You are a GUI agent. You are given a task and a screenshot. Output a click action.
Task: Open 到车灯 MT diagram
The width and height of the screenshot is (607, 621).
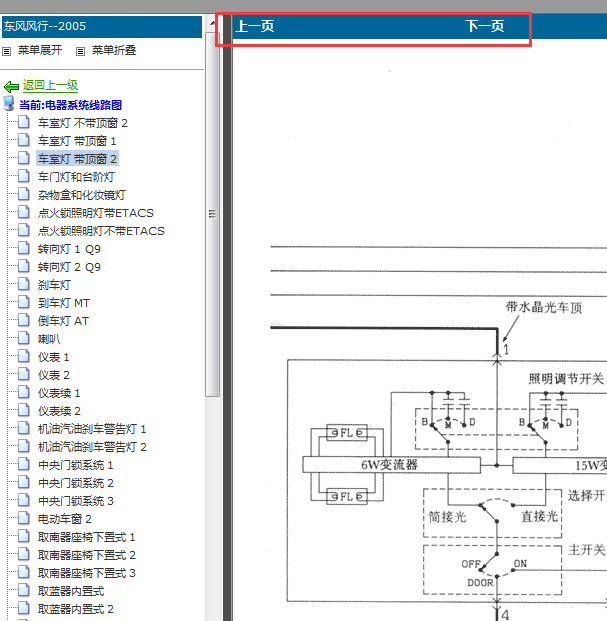(64, 303)
